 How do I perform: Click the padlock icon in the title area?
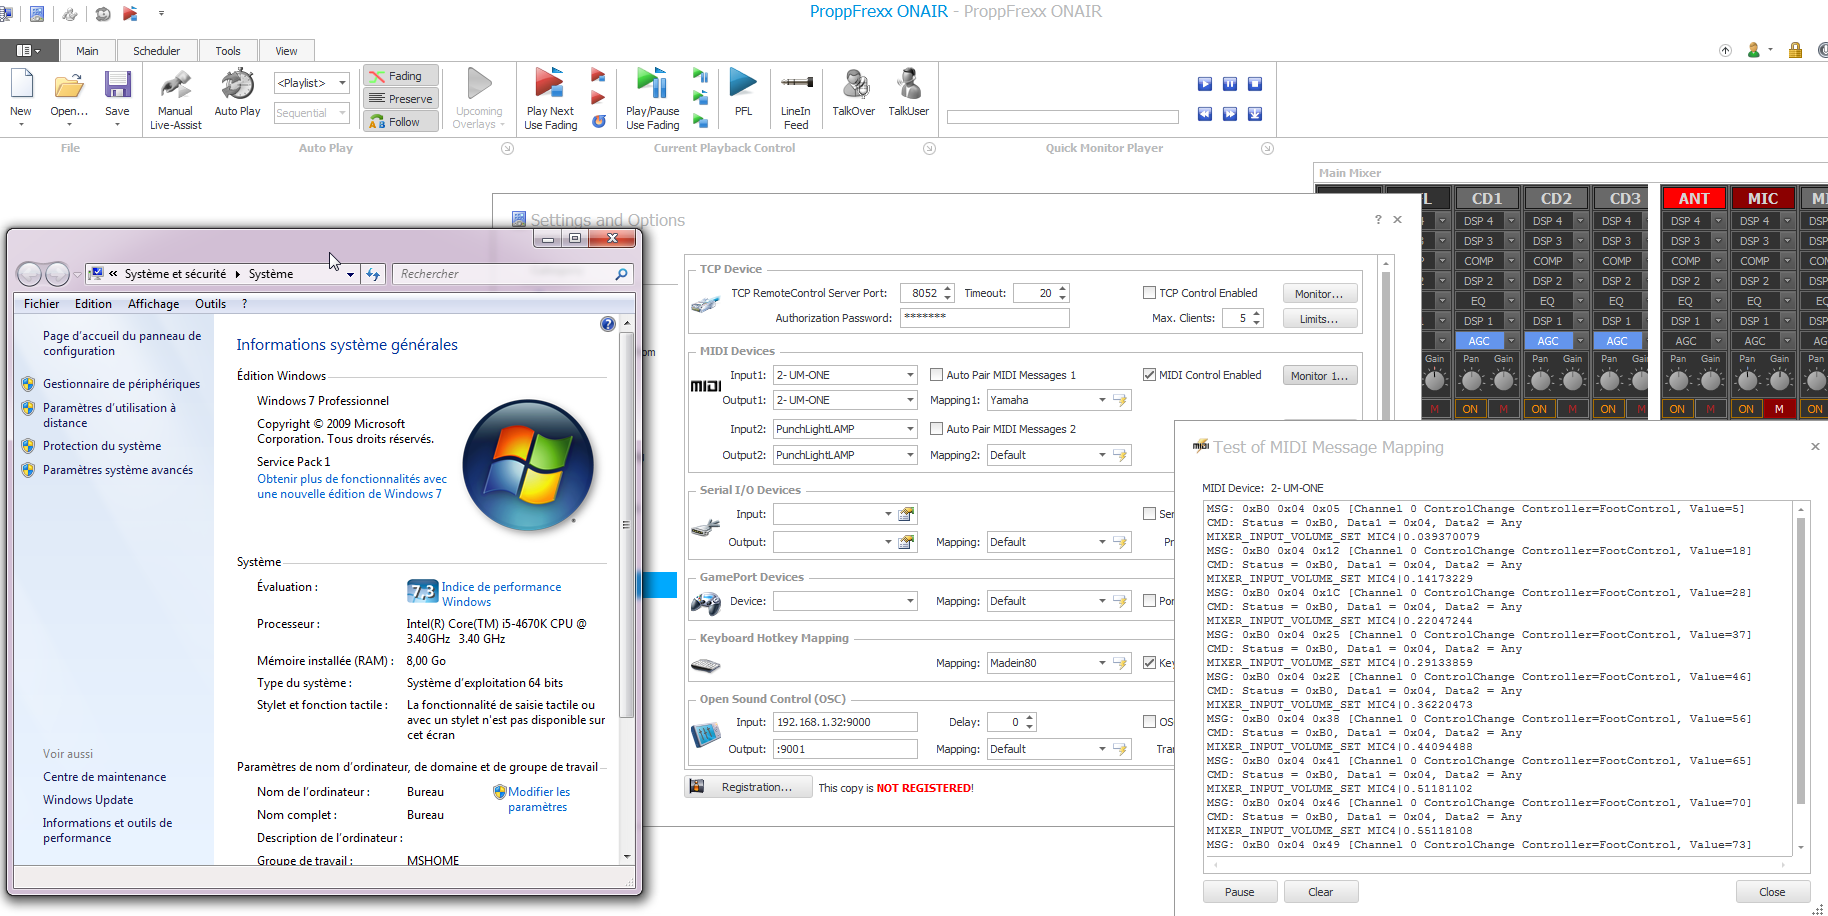click(1796, 50)
